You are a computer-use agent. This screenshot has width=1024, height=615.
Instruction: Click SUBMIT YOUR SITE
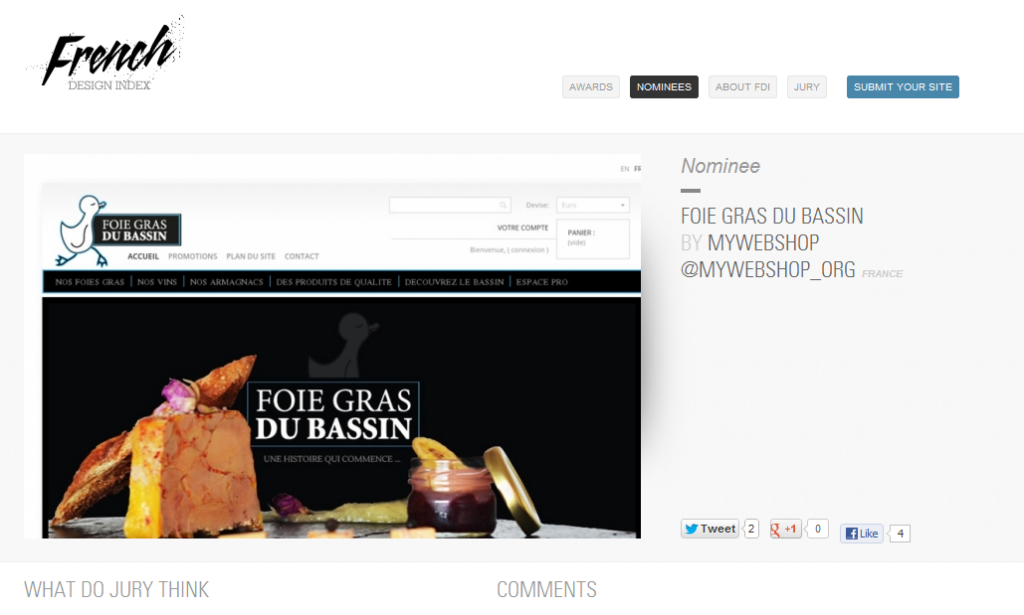[902, 87]
